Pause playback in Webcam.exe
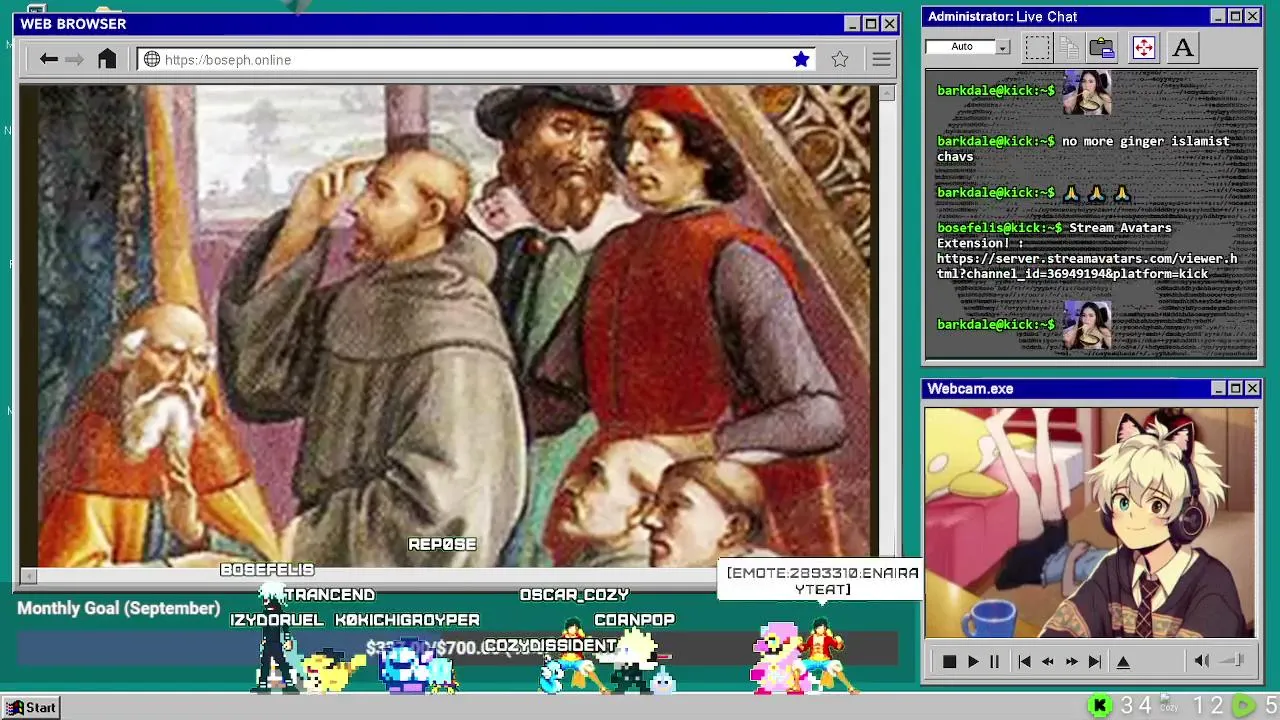Viewport: 1280px width, 720px height. 994,661
